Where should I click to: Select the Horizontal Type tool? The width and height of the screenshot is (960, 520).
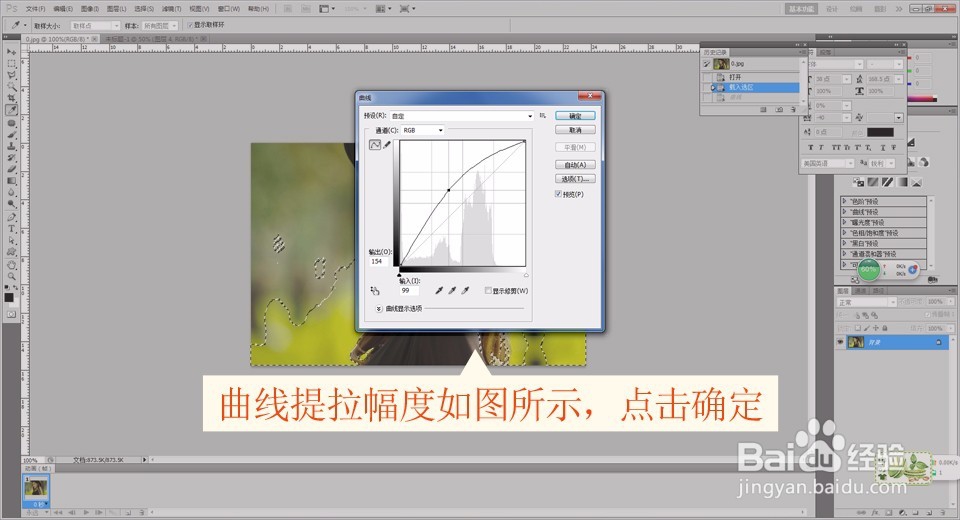[x=11, y=229]
